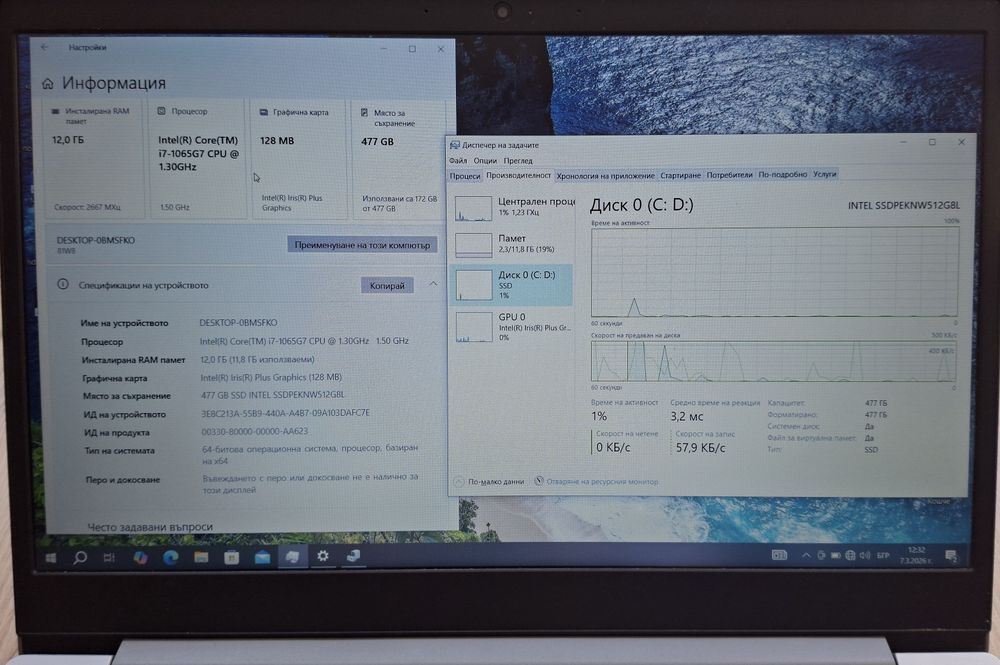Viewport: 1000px width, 665px height.
Task: Switch to Settings gear on the taskbar
Action: pyautogui.click(x=323, y=556)
